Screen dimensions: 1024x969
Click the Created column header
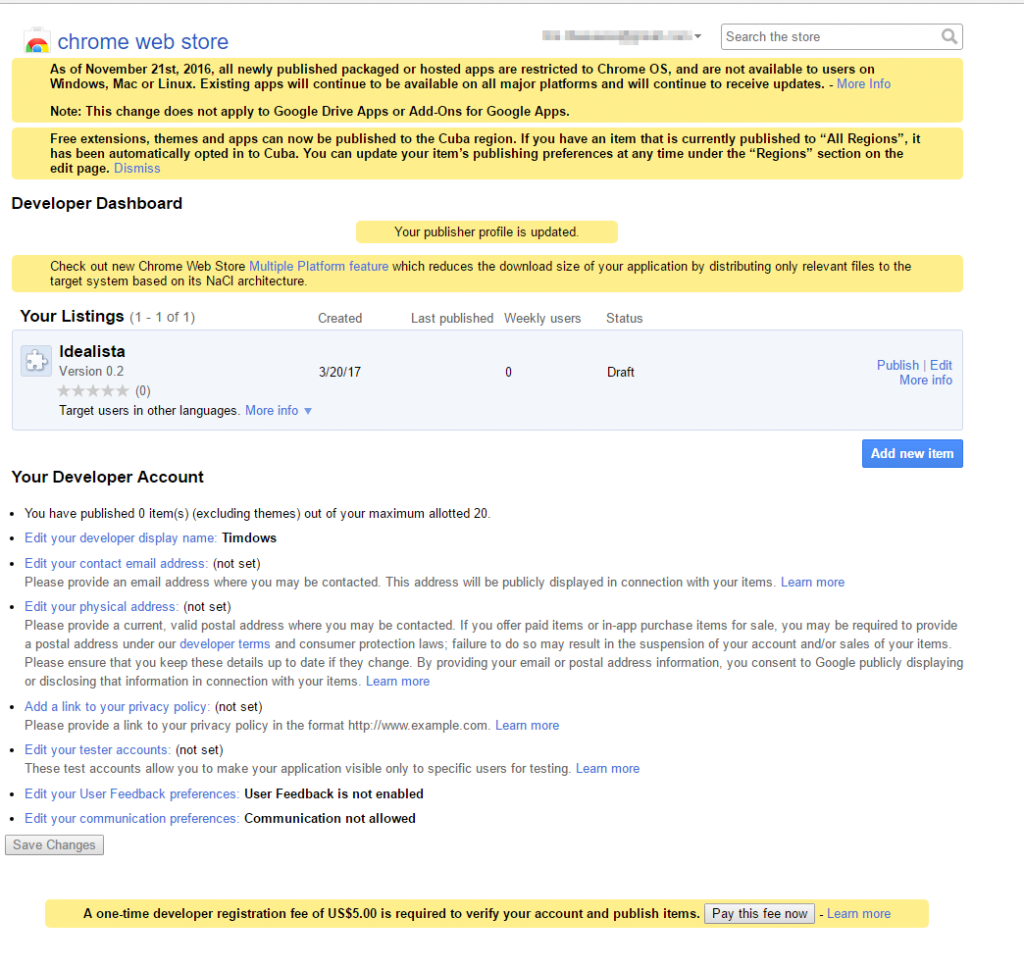pos(340,318)
